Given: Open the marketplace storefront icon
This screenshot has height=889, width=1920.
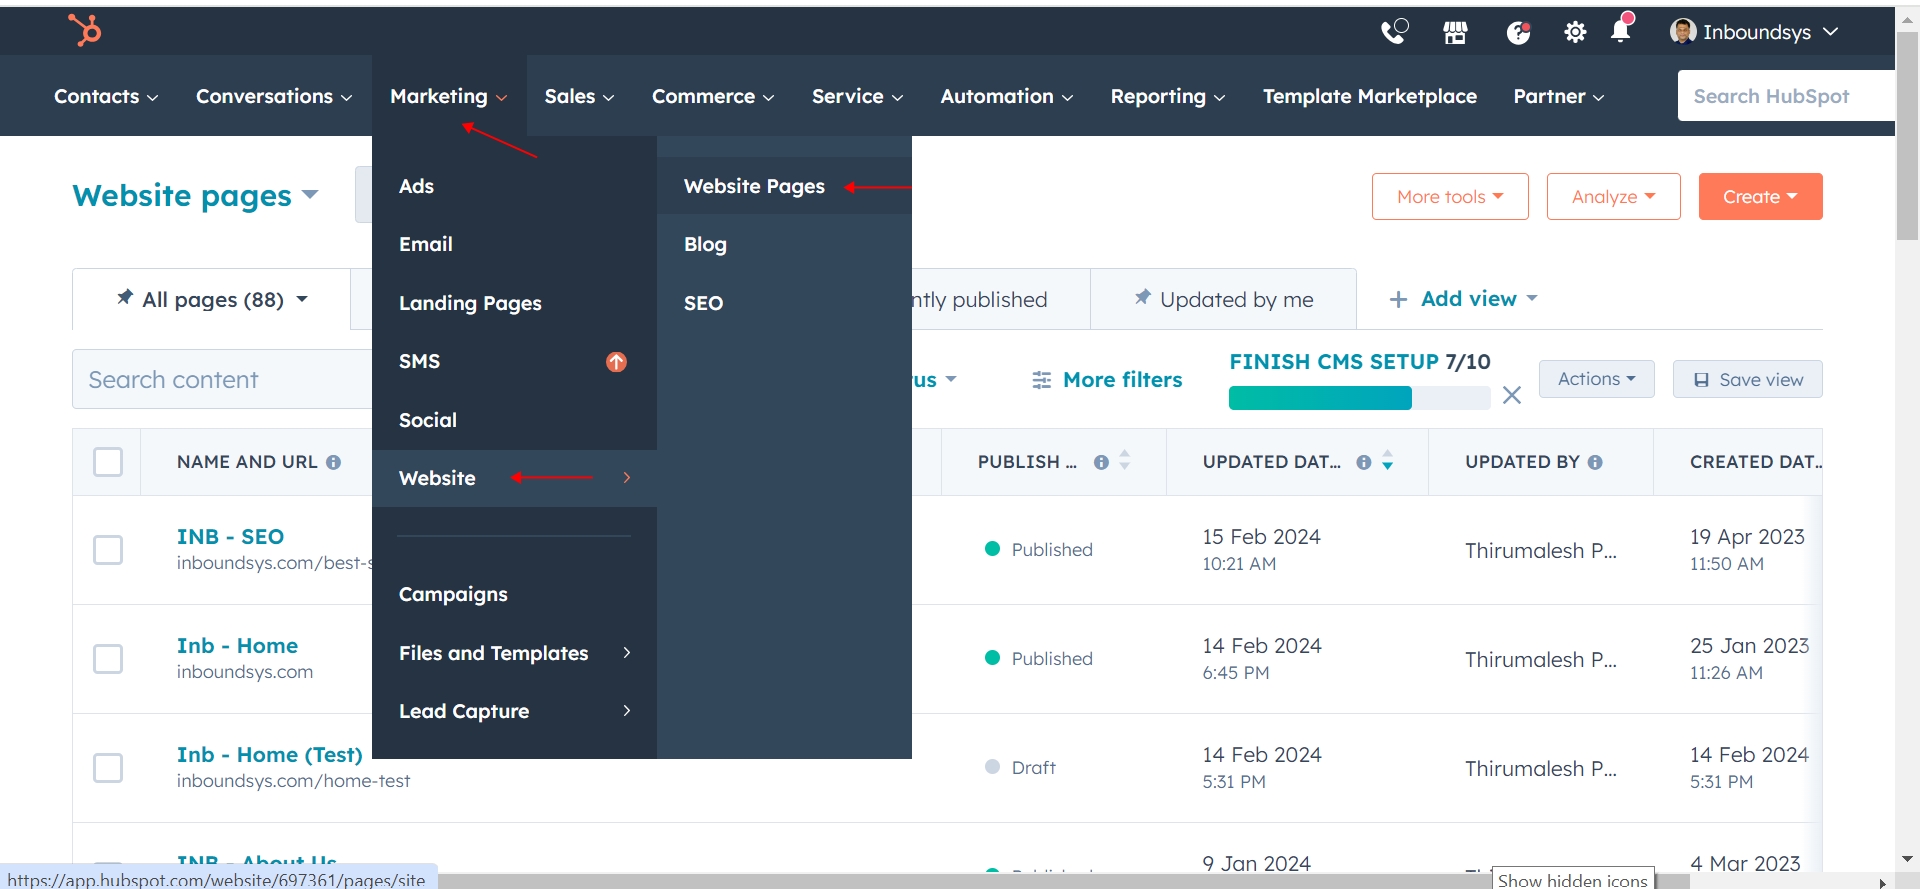Looking at the screenshot, I should tap(1455, 33).
